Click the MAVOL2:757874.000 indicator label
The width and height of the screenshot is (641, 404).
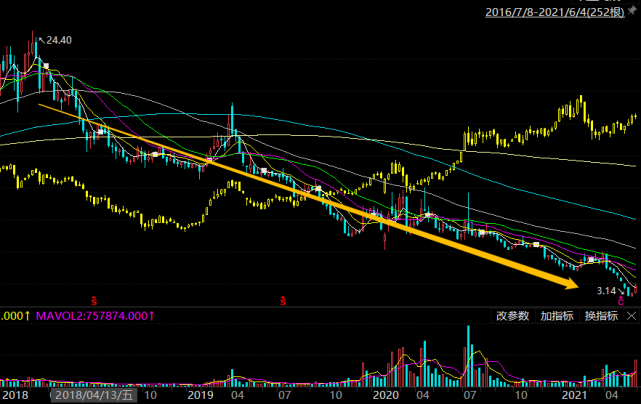click(x=95, y=316)
